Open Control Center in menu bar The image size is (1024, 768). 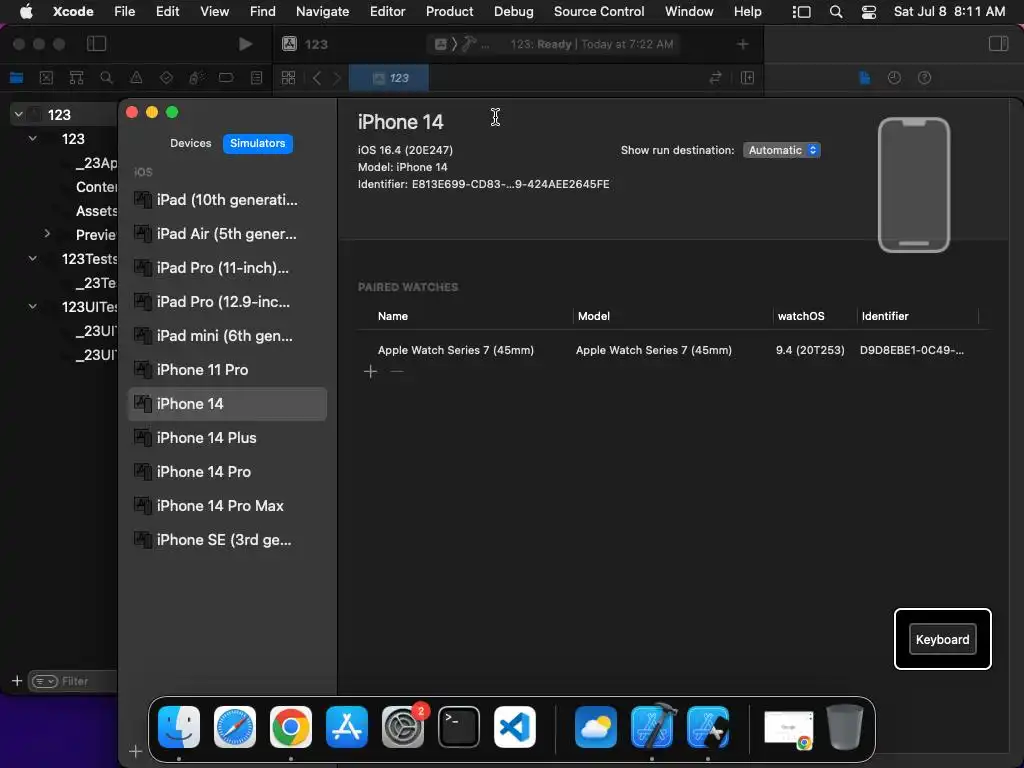pos(869,12)
